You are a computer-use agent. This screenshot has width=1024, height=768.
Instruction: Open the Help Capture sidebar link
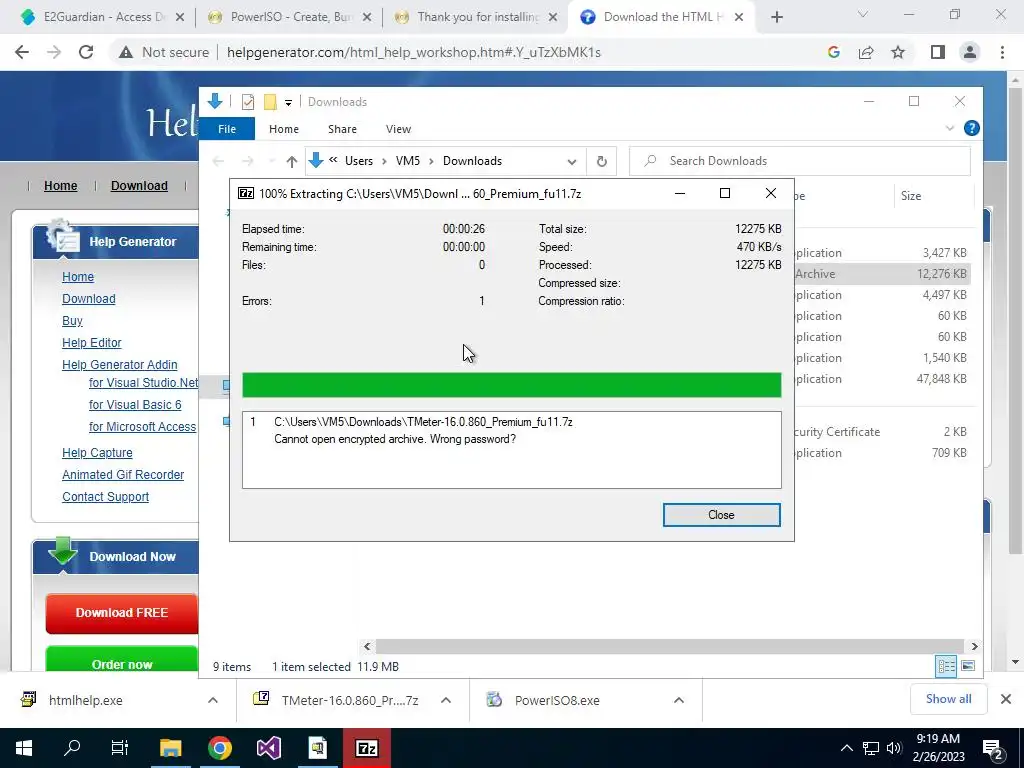[x=97, y=453]
